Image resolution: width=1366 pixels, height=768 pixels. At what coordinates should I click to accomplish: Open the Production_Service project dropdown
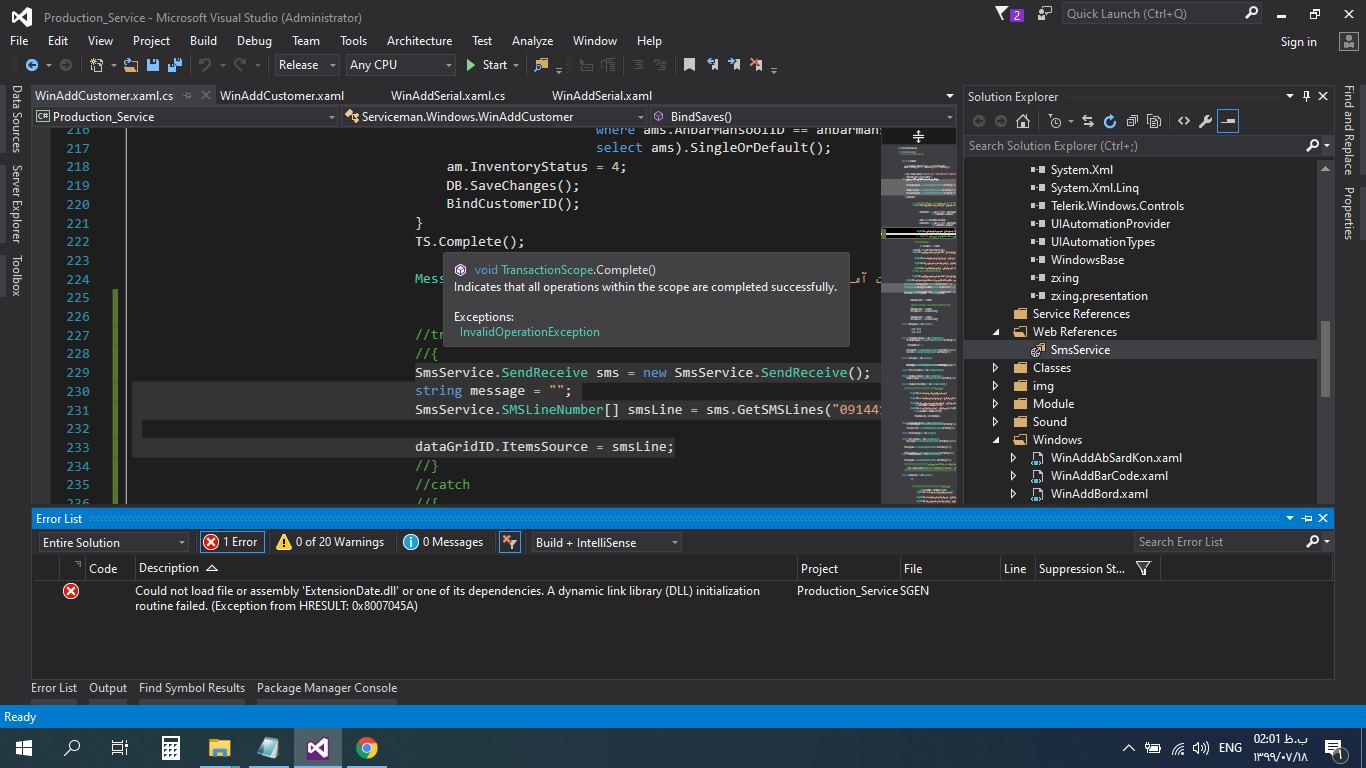click(186, 117)
